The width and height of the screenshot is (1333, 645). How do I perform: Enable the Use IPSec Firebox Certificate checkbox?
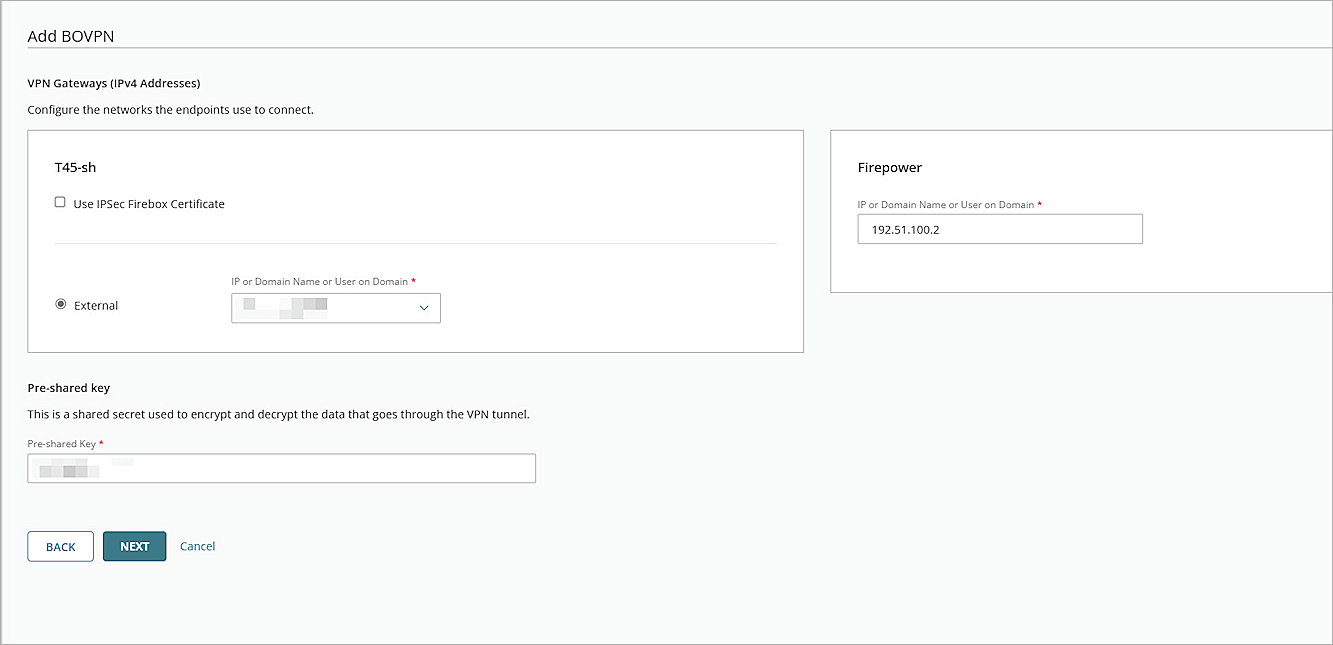[60, 201]
